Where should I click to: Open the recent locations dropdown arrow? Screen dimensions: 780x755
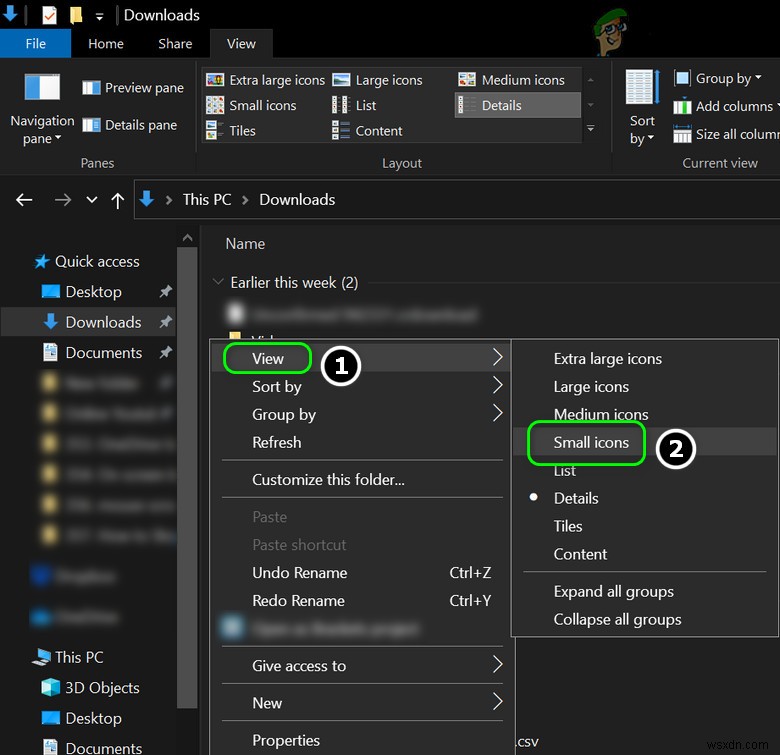(92, 200)
